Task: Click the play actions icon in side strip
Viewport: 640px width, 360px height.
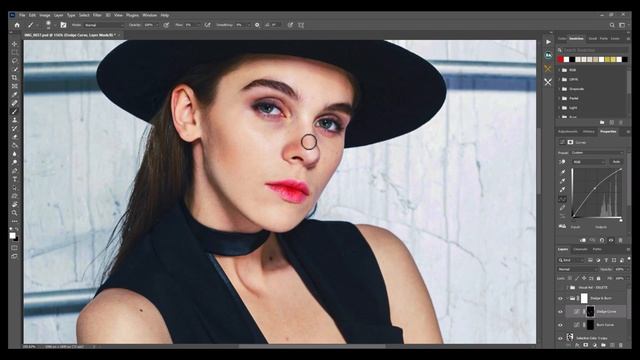Action: coord(548,42)
